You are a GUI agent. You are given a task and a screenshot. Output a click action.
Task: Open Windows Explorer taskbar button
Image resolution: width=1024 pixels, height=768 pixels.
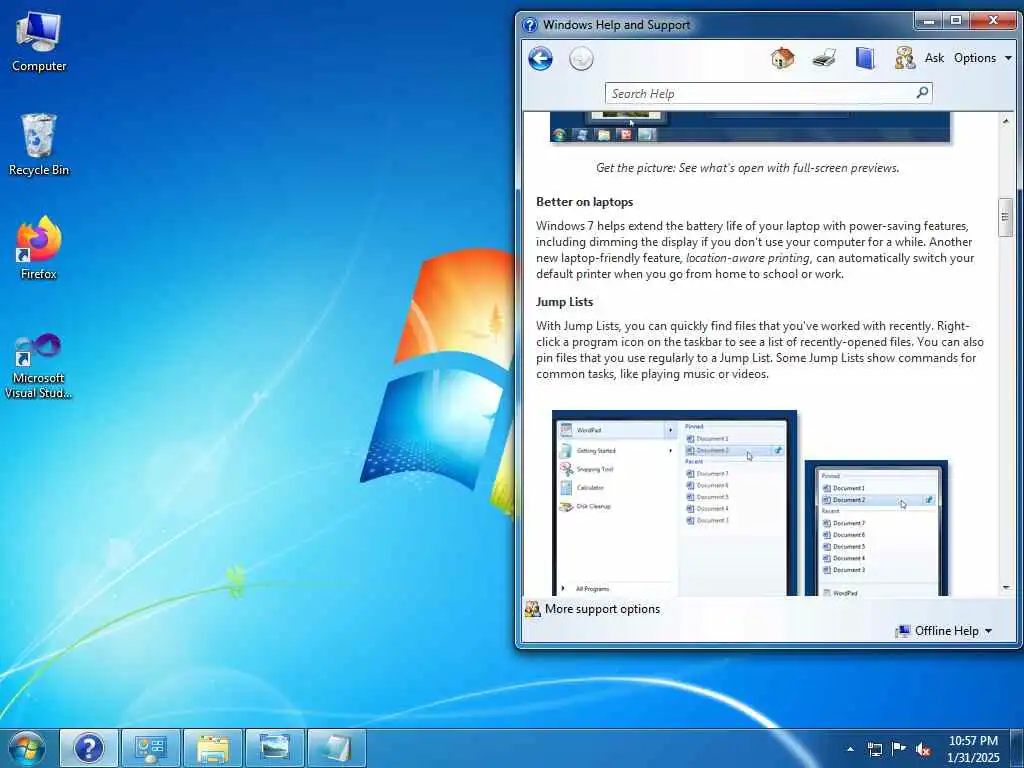click(x=213, y=748)
